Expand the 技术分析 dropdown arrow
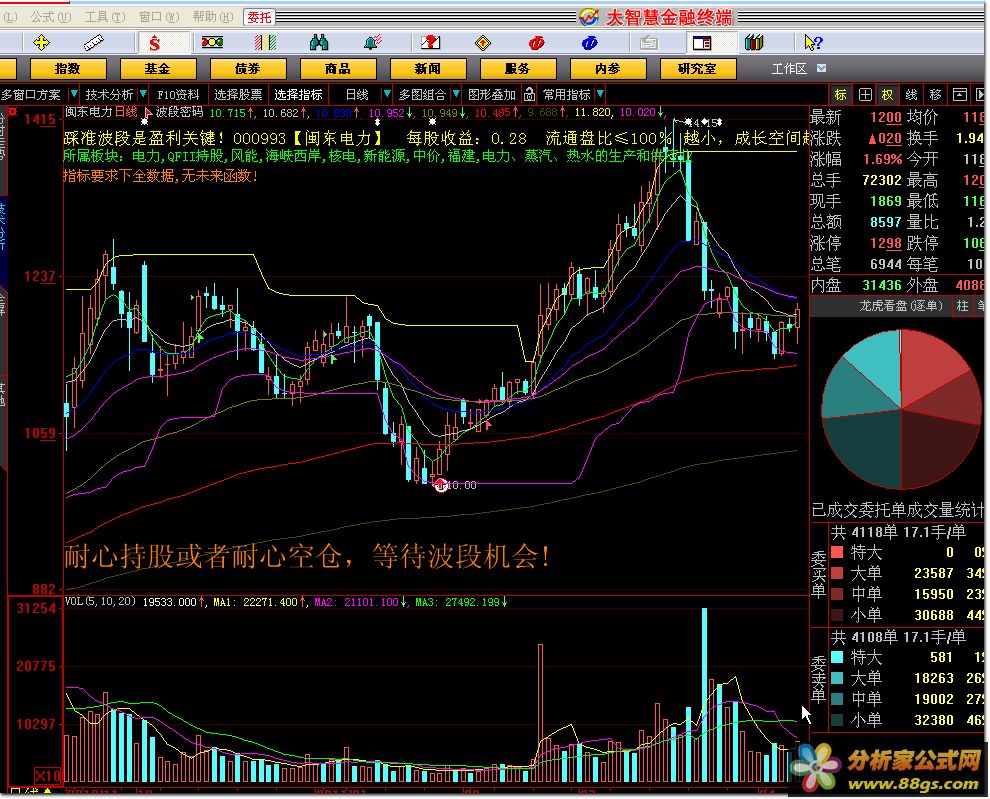990x799 pixels. [143, 94]
